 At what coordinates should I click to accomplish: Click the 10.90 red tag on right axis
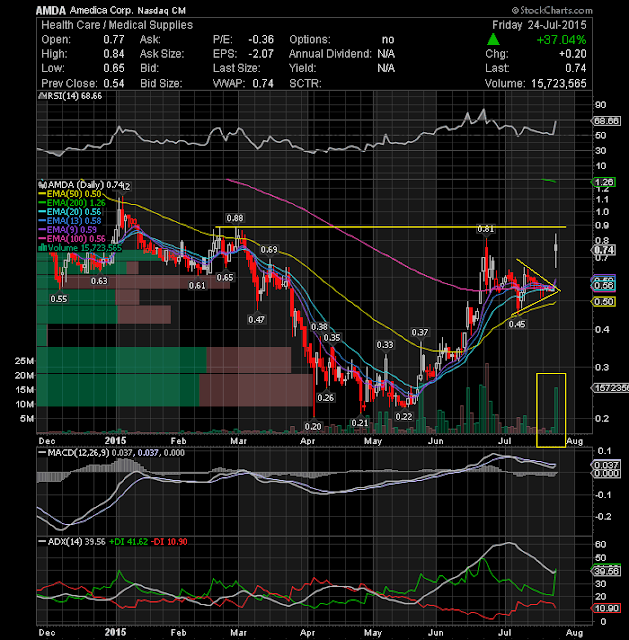(x=607, y=608)
